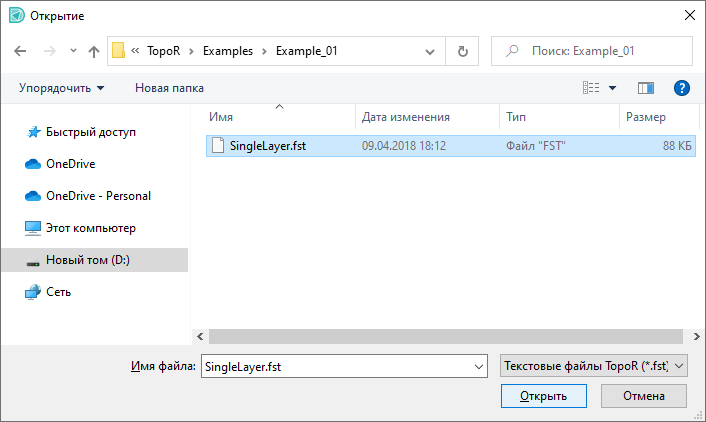Viewport: 706px width, 422px height.
Task: Click Новая папка to create folder
Action: point(169,88)
